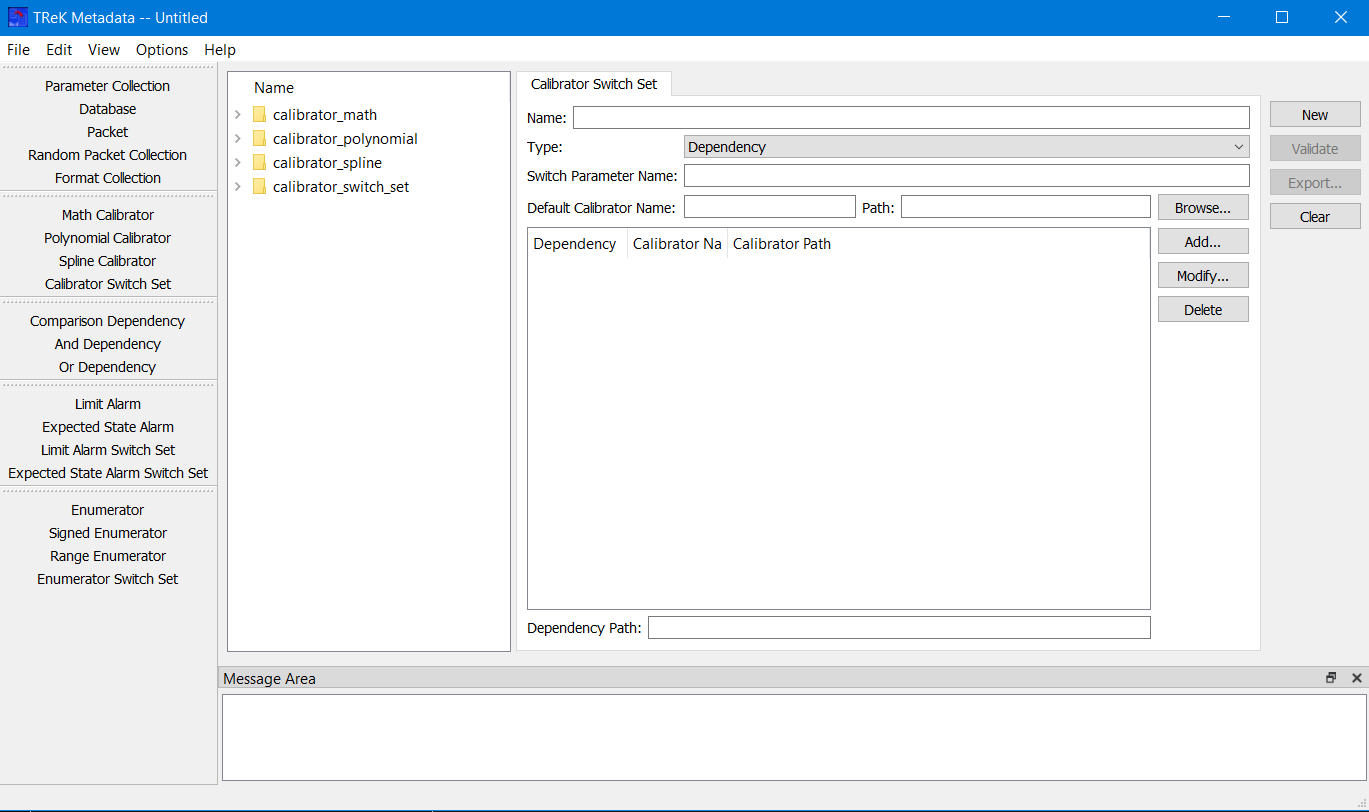1369x812 pixels.
Task: Click the Add... button
Action: point(1203,241)
